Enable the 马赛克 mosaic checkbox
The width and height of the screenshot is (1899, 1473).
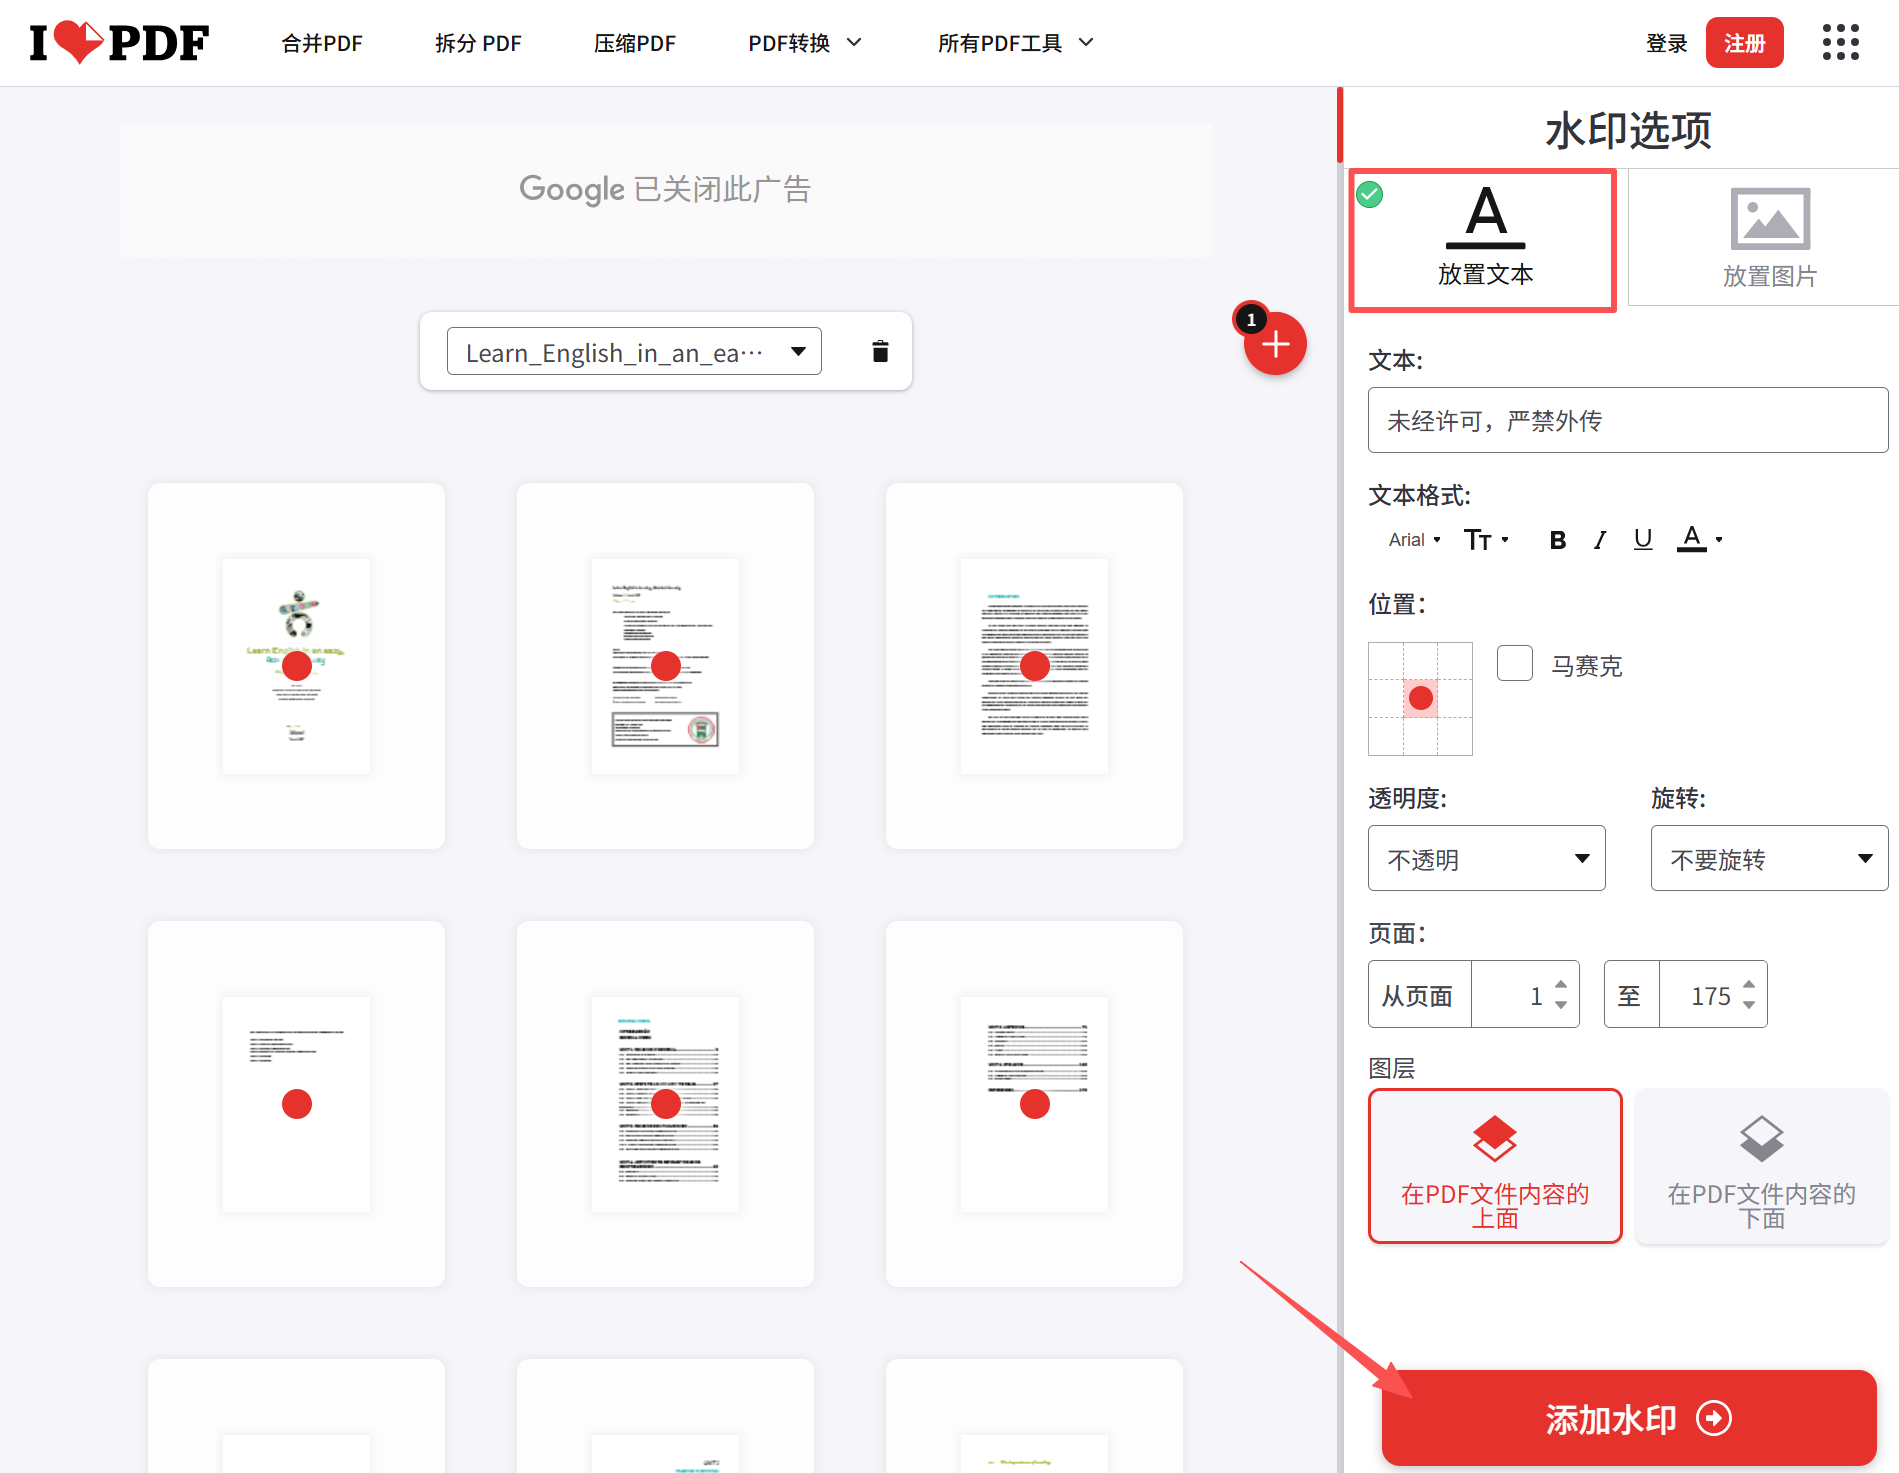(1514, 663)
